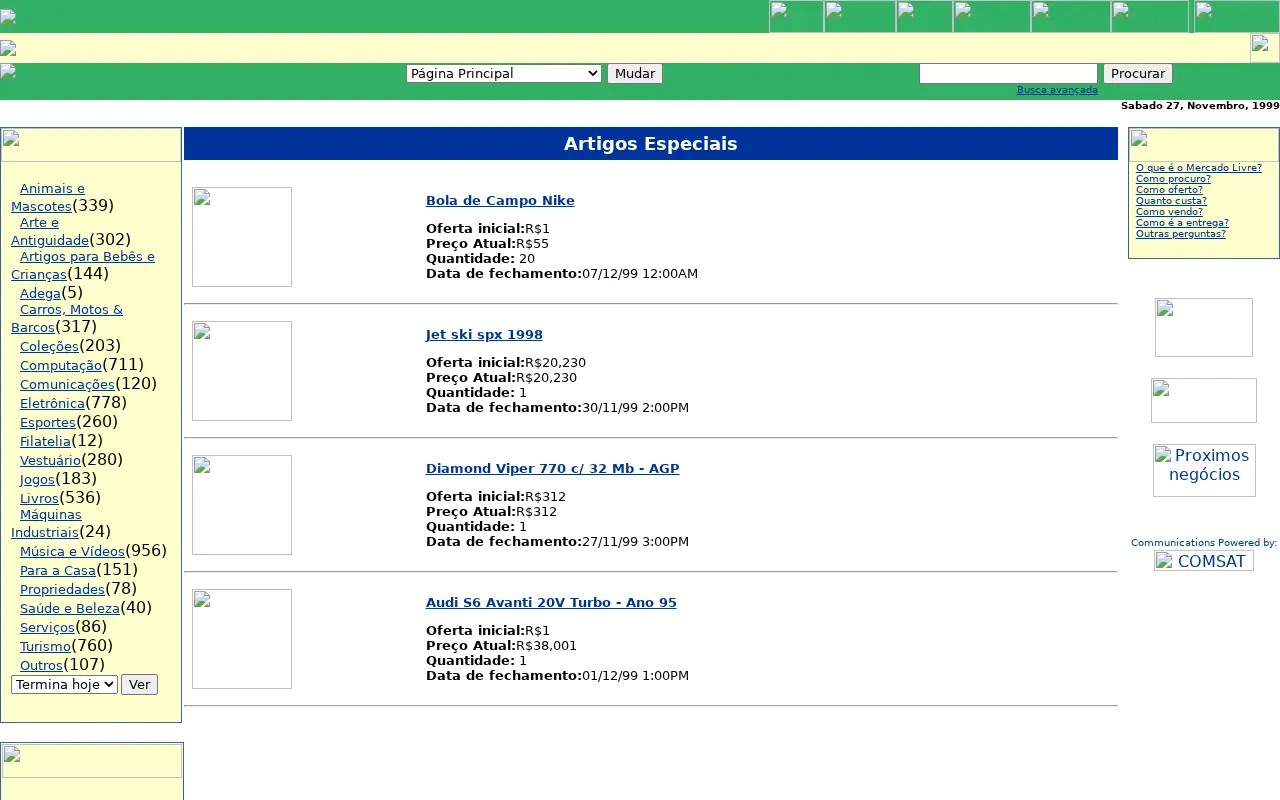Open the Proximos negócios image link
Image resolution: width=1280 pixels, height=800 pixels.
point(1204,470)
